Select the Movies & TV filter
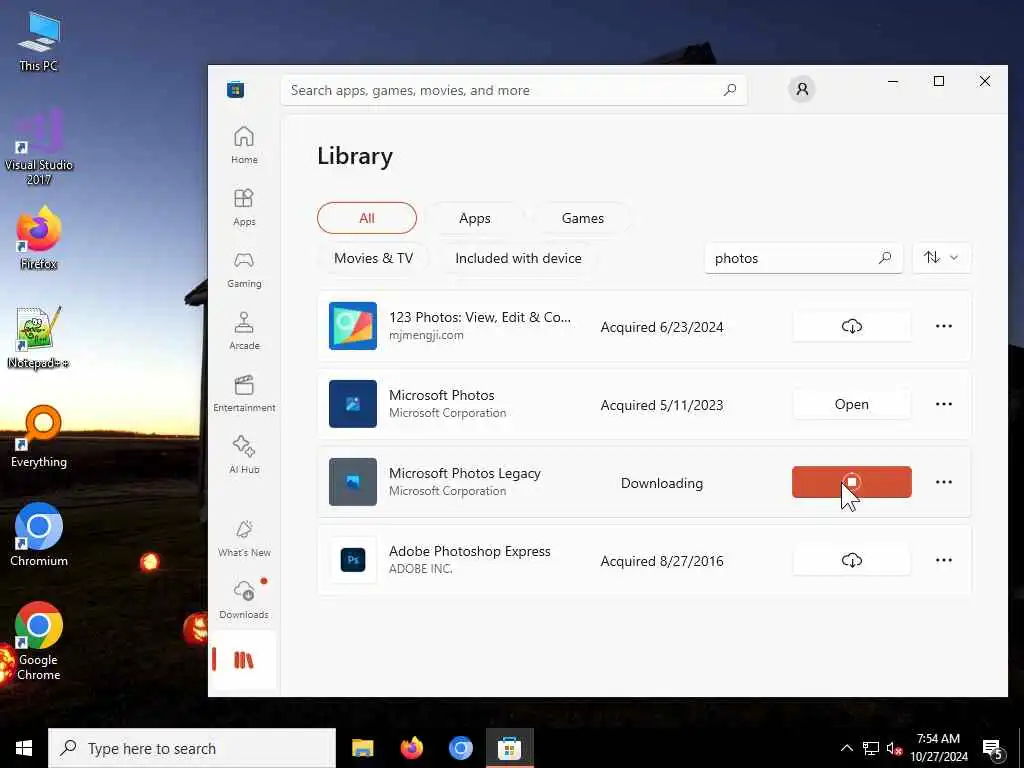Image resolution: width=1024 pixels, height=768 pixels. 374,258
